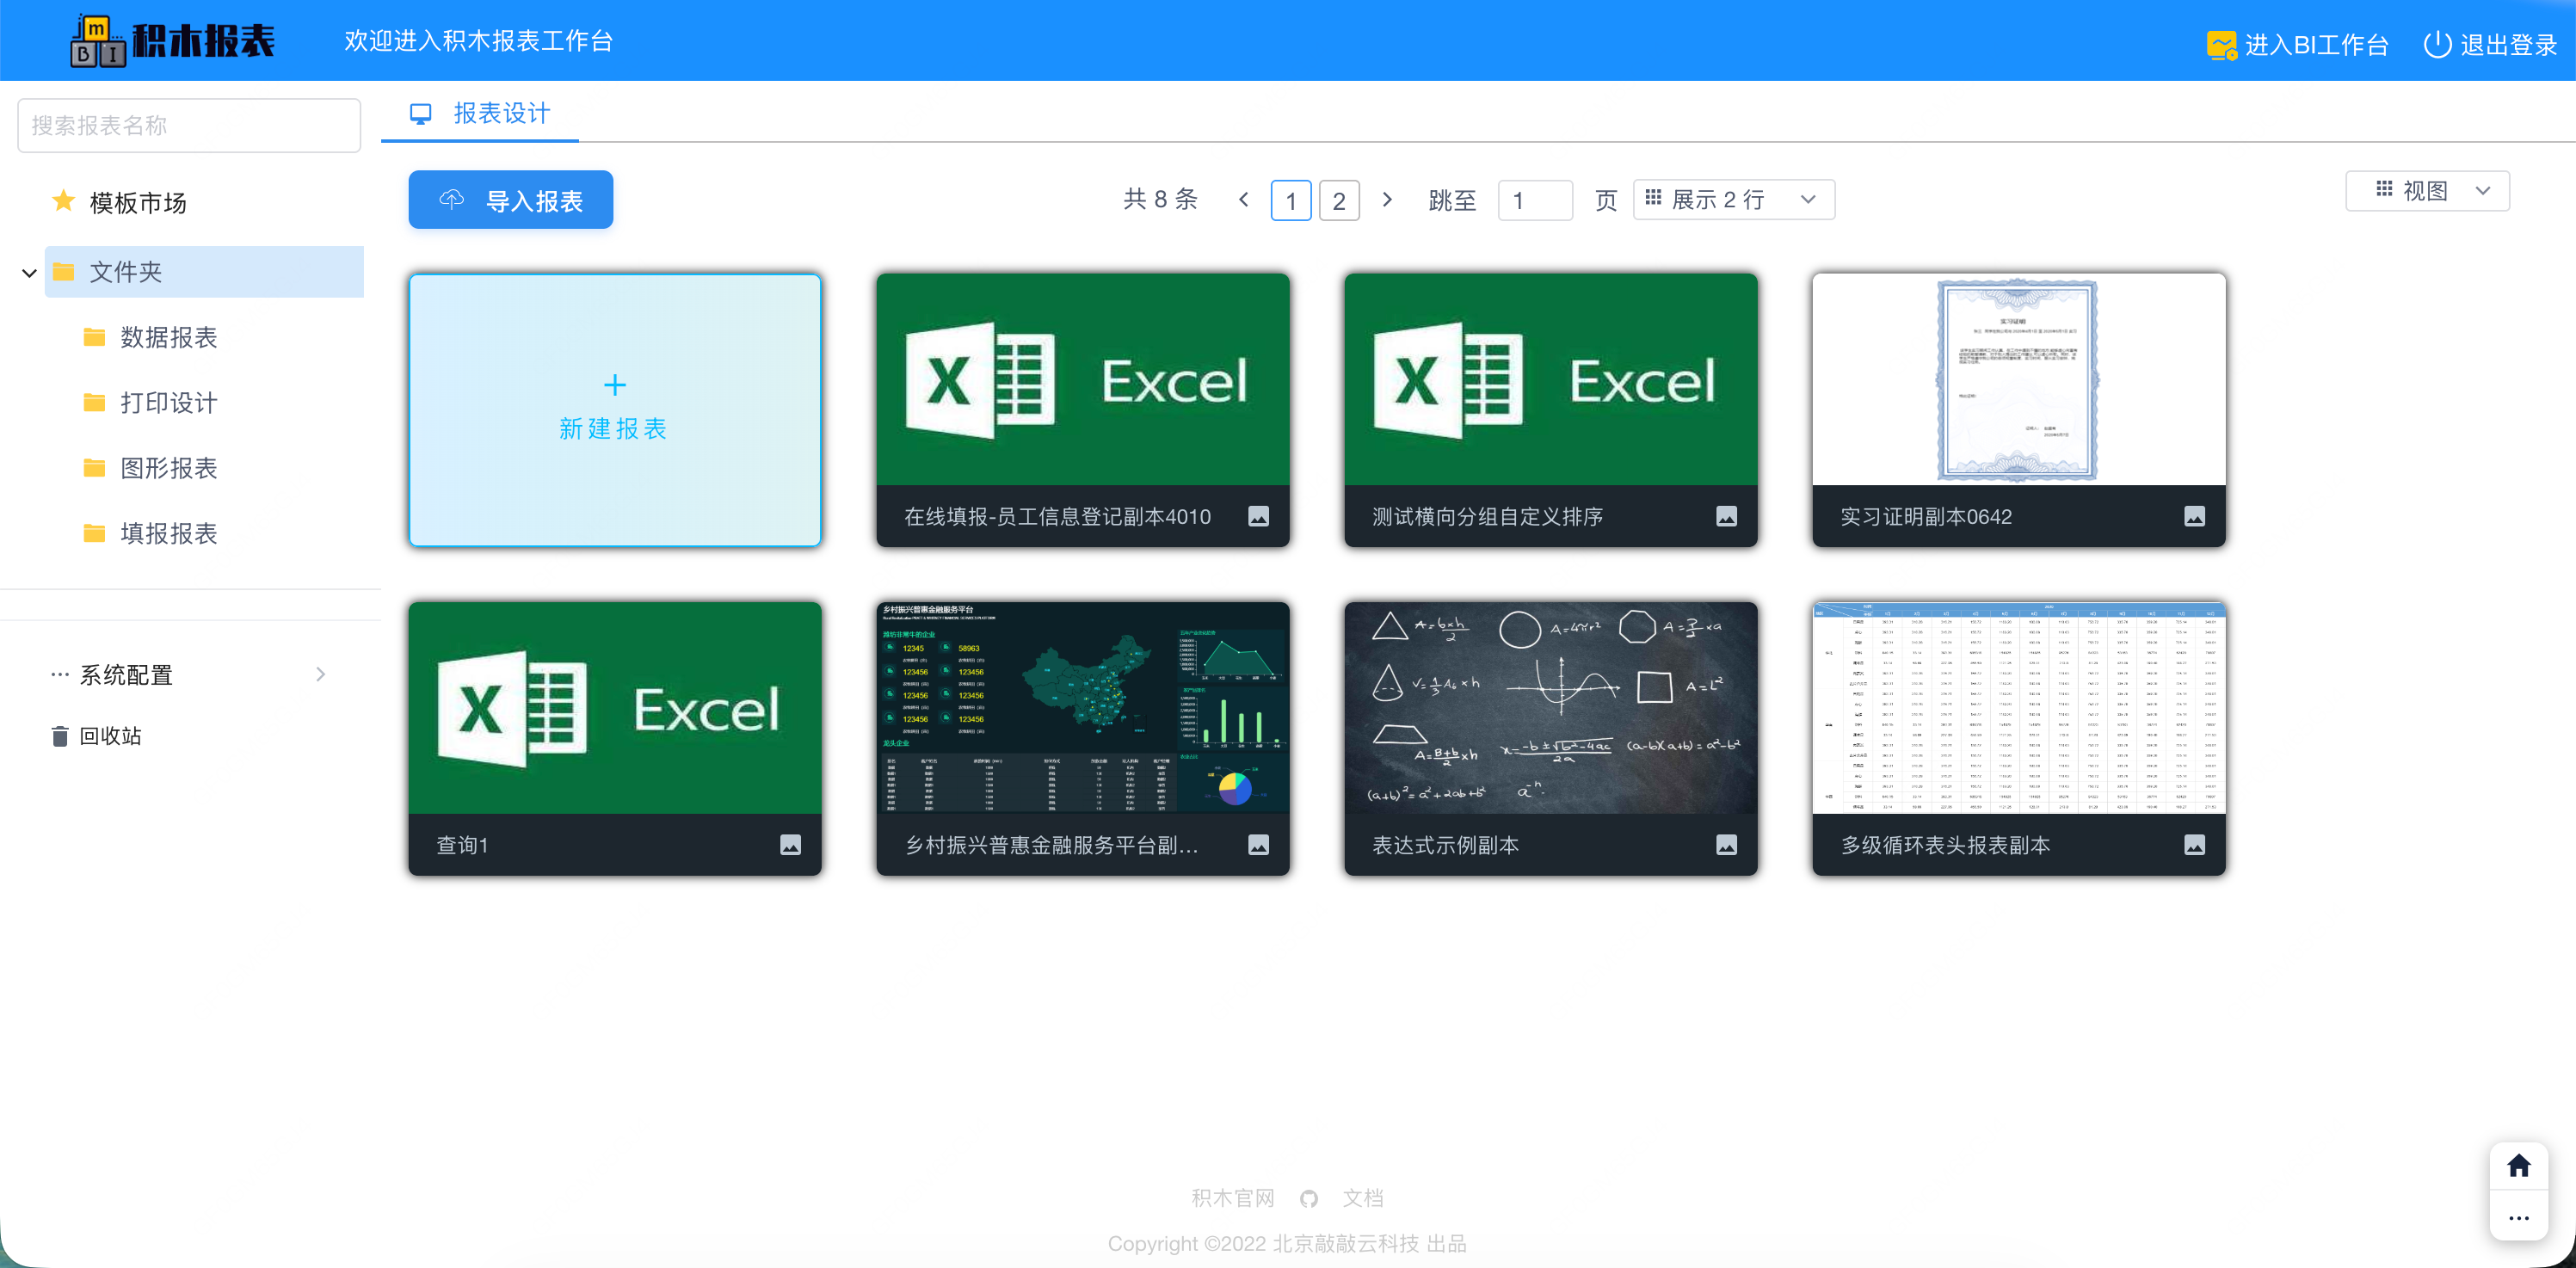The image size is (2576, 1268).
Task: Open 模板市场 menu item
Action: pos(138,202)
